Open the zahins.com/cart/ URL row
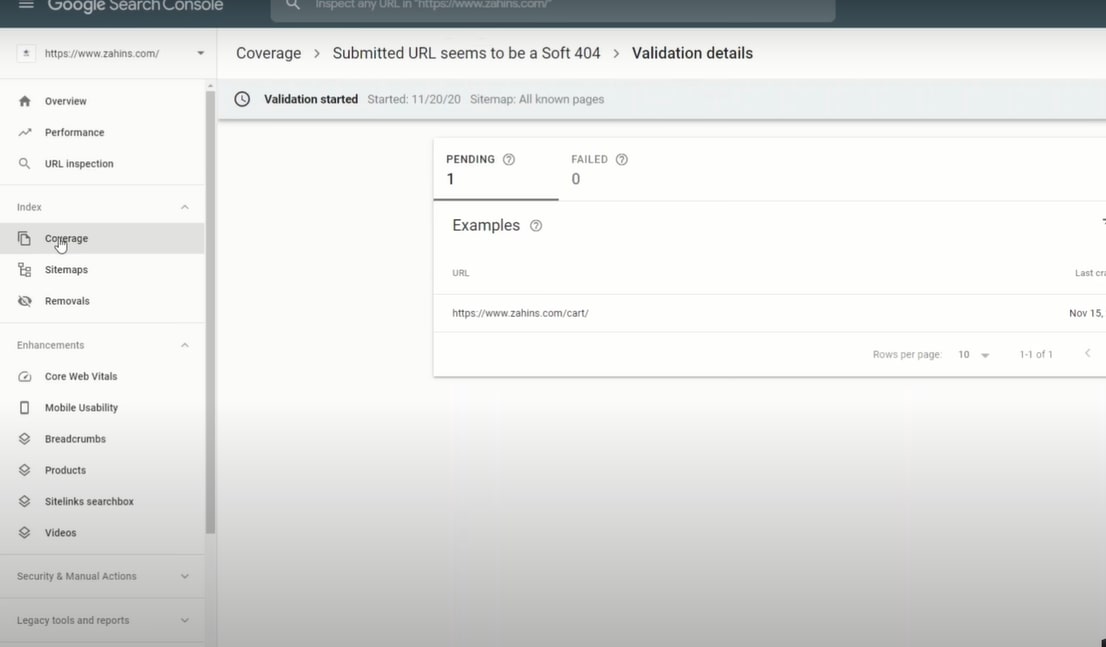Viewport: 1106px width, 647px height. (520, 313)
